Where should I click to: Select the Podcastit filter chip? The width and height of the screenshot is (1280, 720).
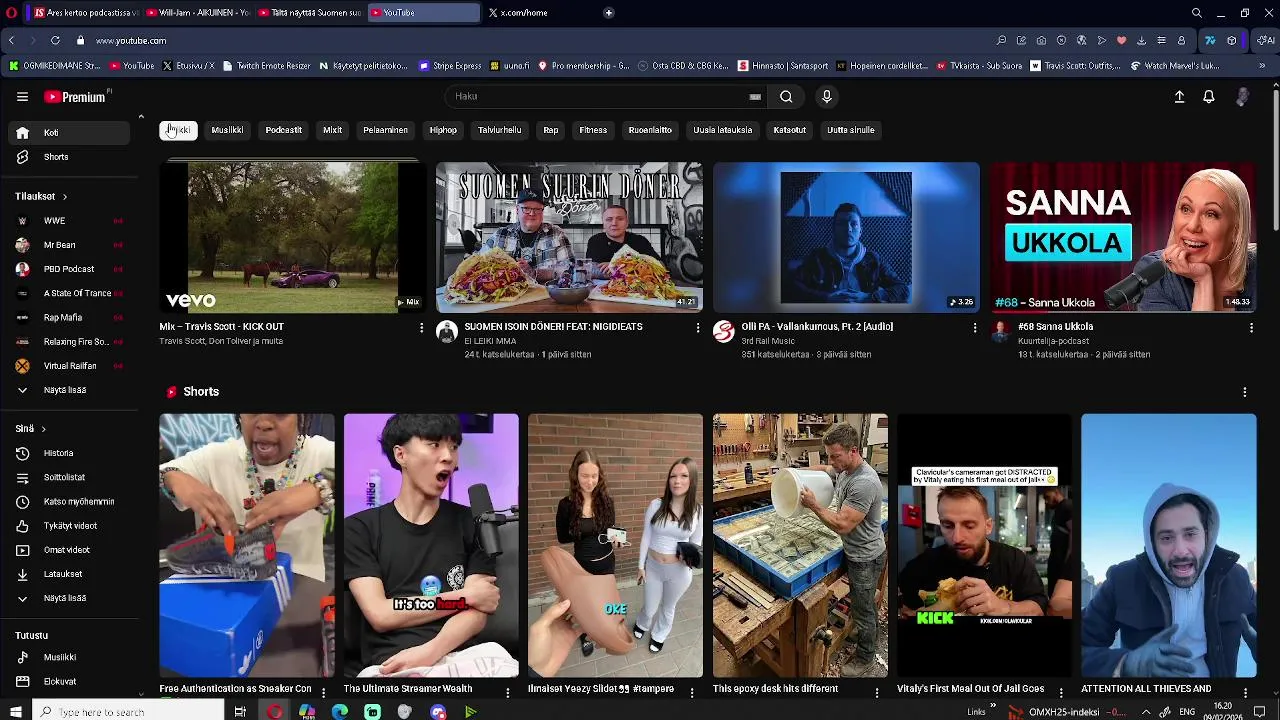point(283,130)
